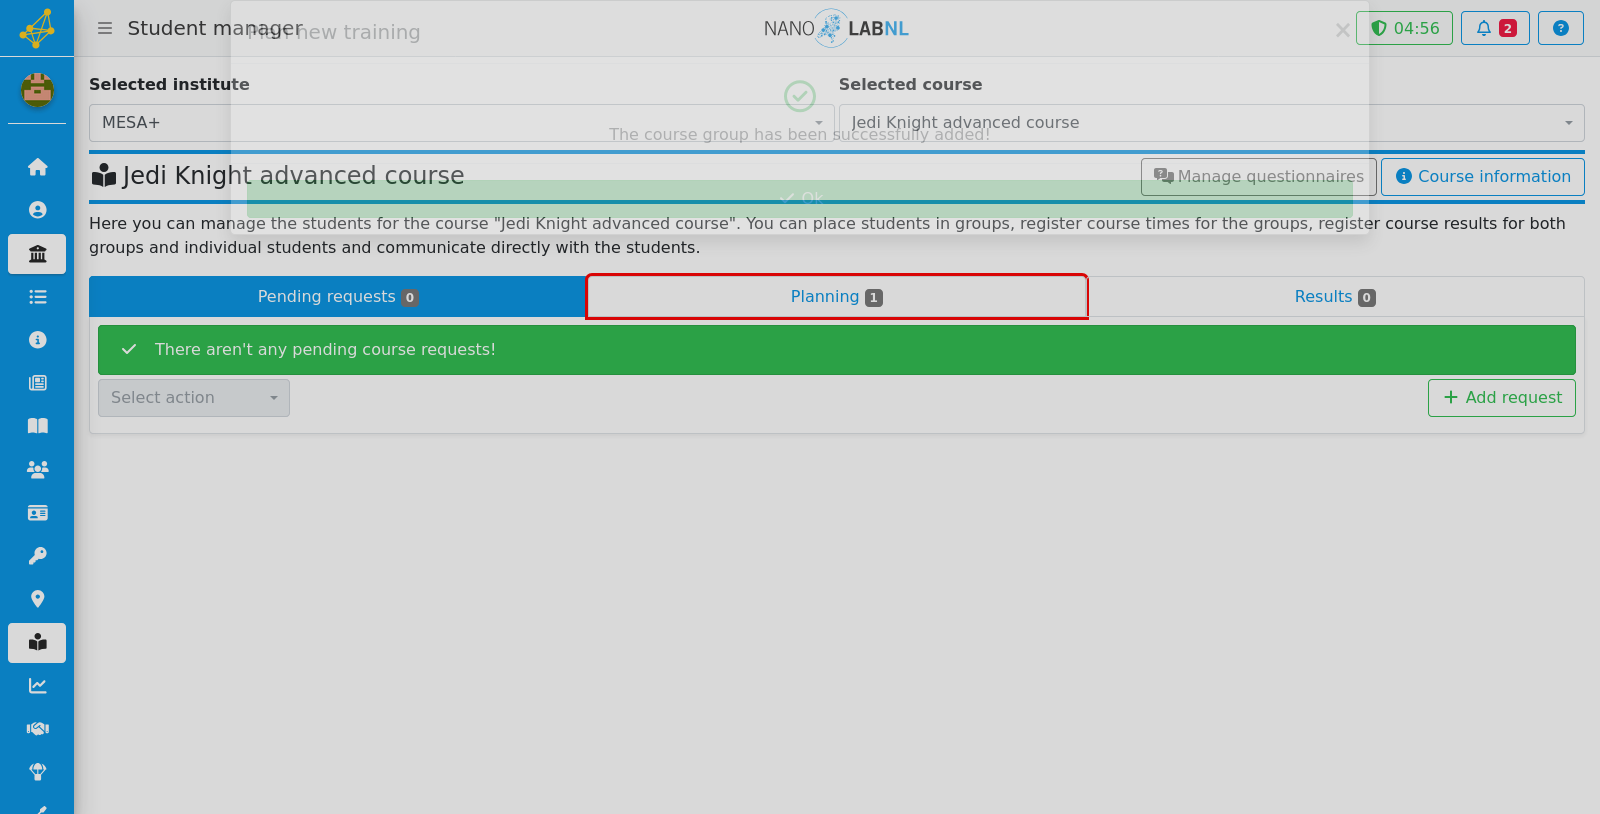Open the Home icon in sidebar
The image size is (1600, 814).
pyautogui.click(x=37, y=167)
